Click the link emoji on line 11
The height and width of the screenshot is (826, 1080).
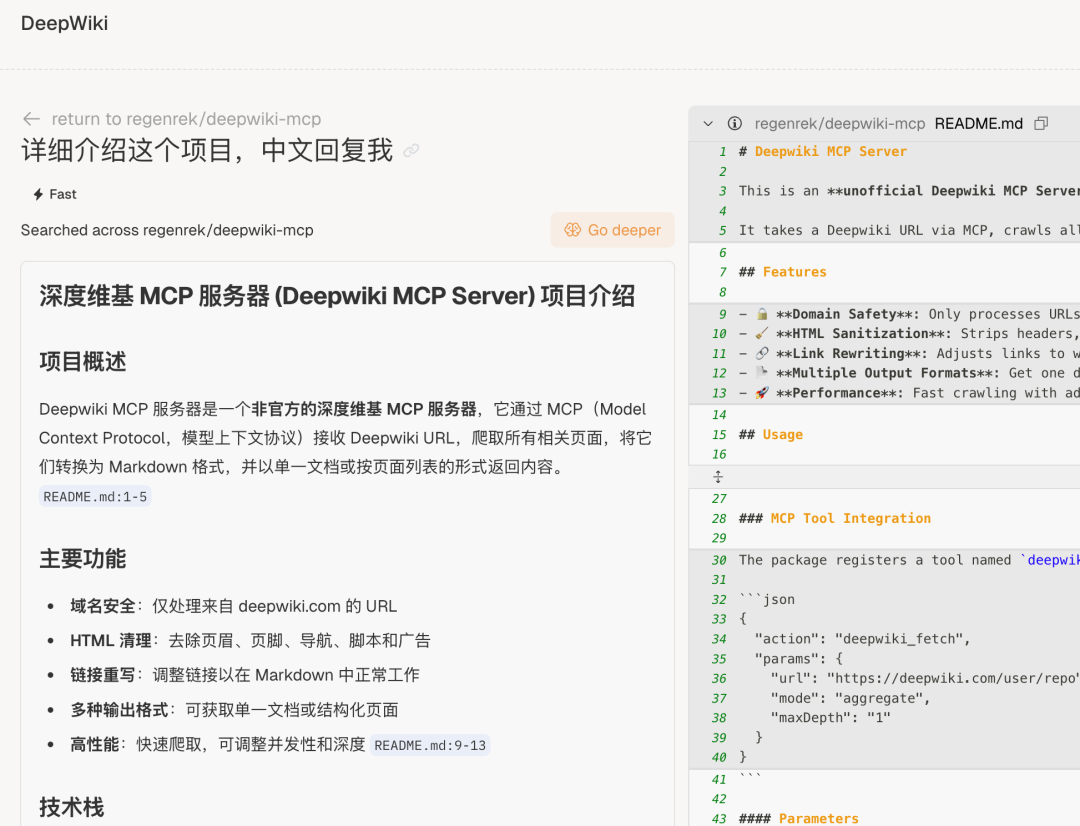(762, 354)
